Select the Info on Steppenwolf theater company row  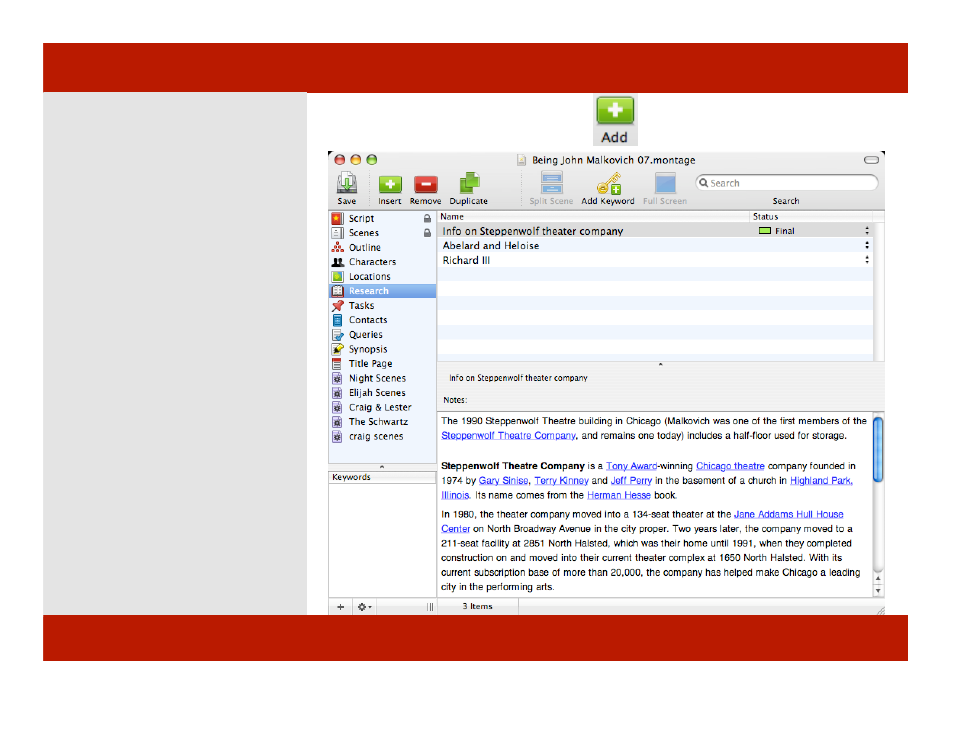click(655, 231)
